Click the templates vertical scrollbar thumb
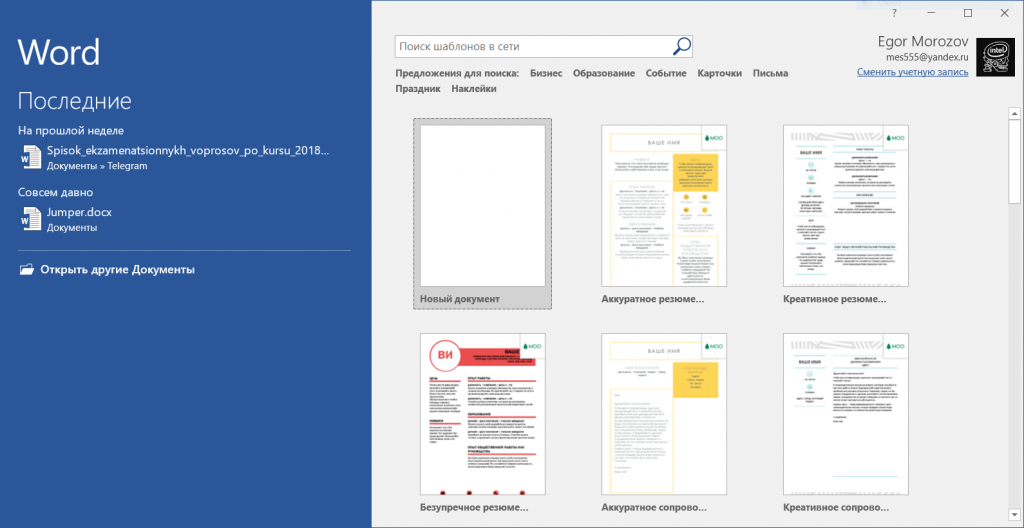The height and width of the screenshot is (528, 1024). (1015, 163)
